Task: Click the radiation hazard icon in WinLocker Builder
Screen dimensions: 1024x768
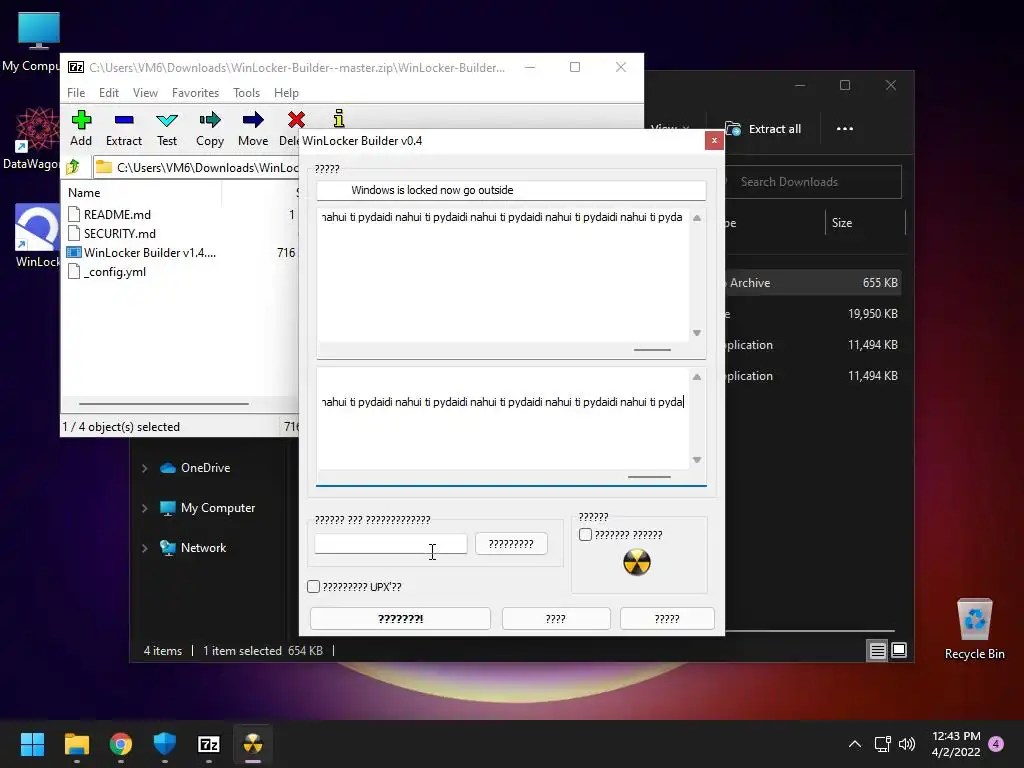Action: (637, 562)
